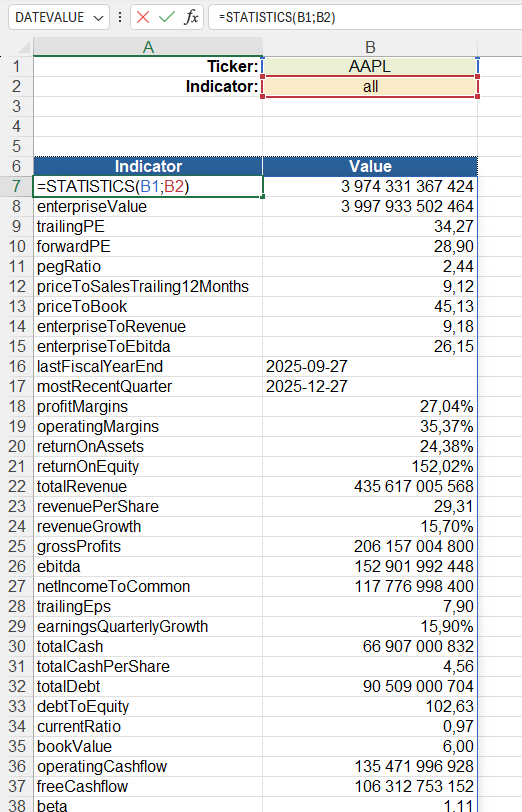This screenshot has width=522, height=812.
Task: Select the returnOnAssets cell
Action: (x=148, y=447)
